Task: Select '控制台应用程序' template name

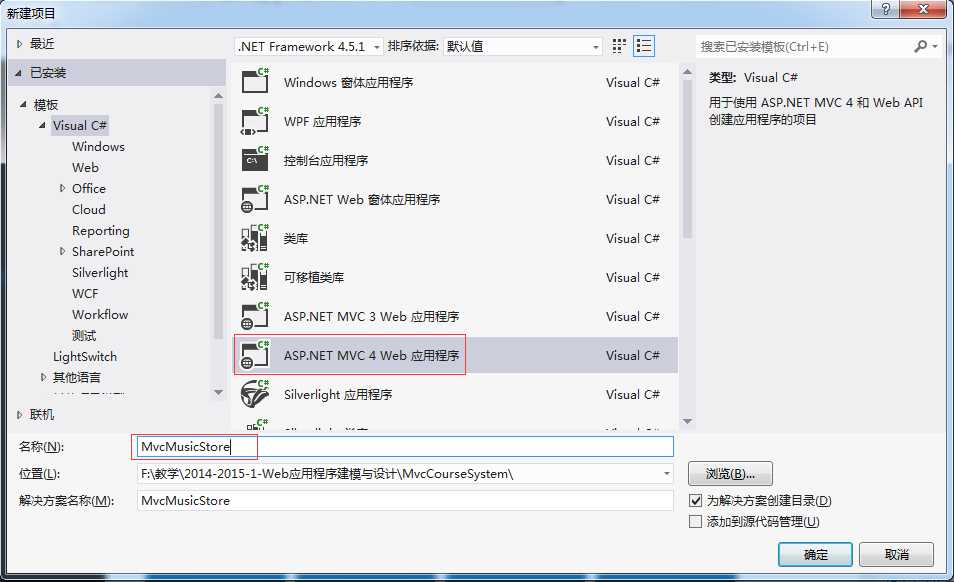Action: click(x=326, y=160)
